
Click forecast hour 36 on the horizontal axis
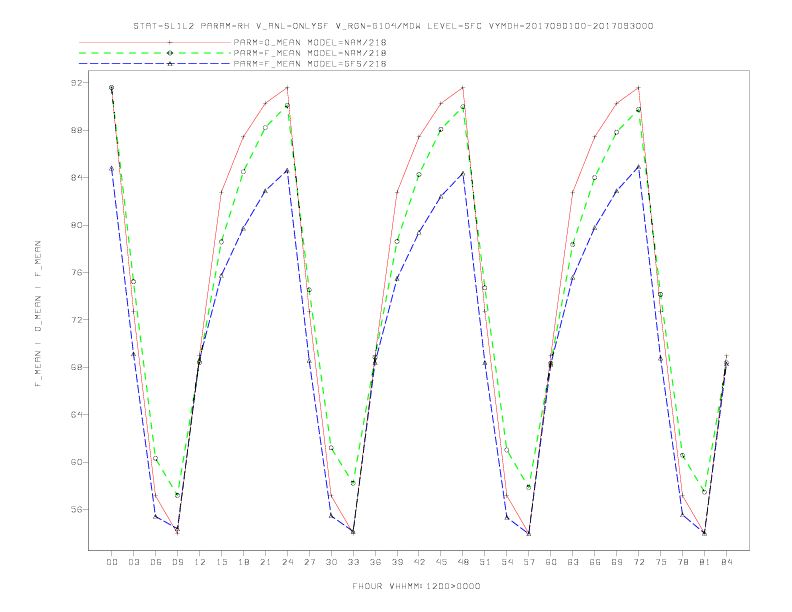[x=375, y=562]
